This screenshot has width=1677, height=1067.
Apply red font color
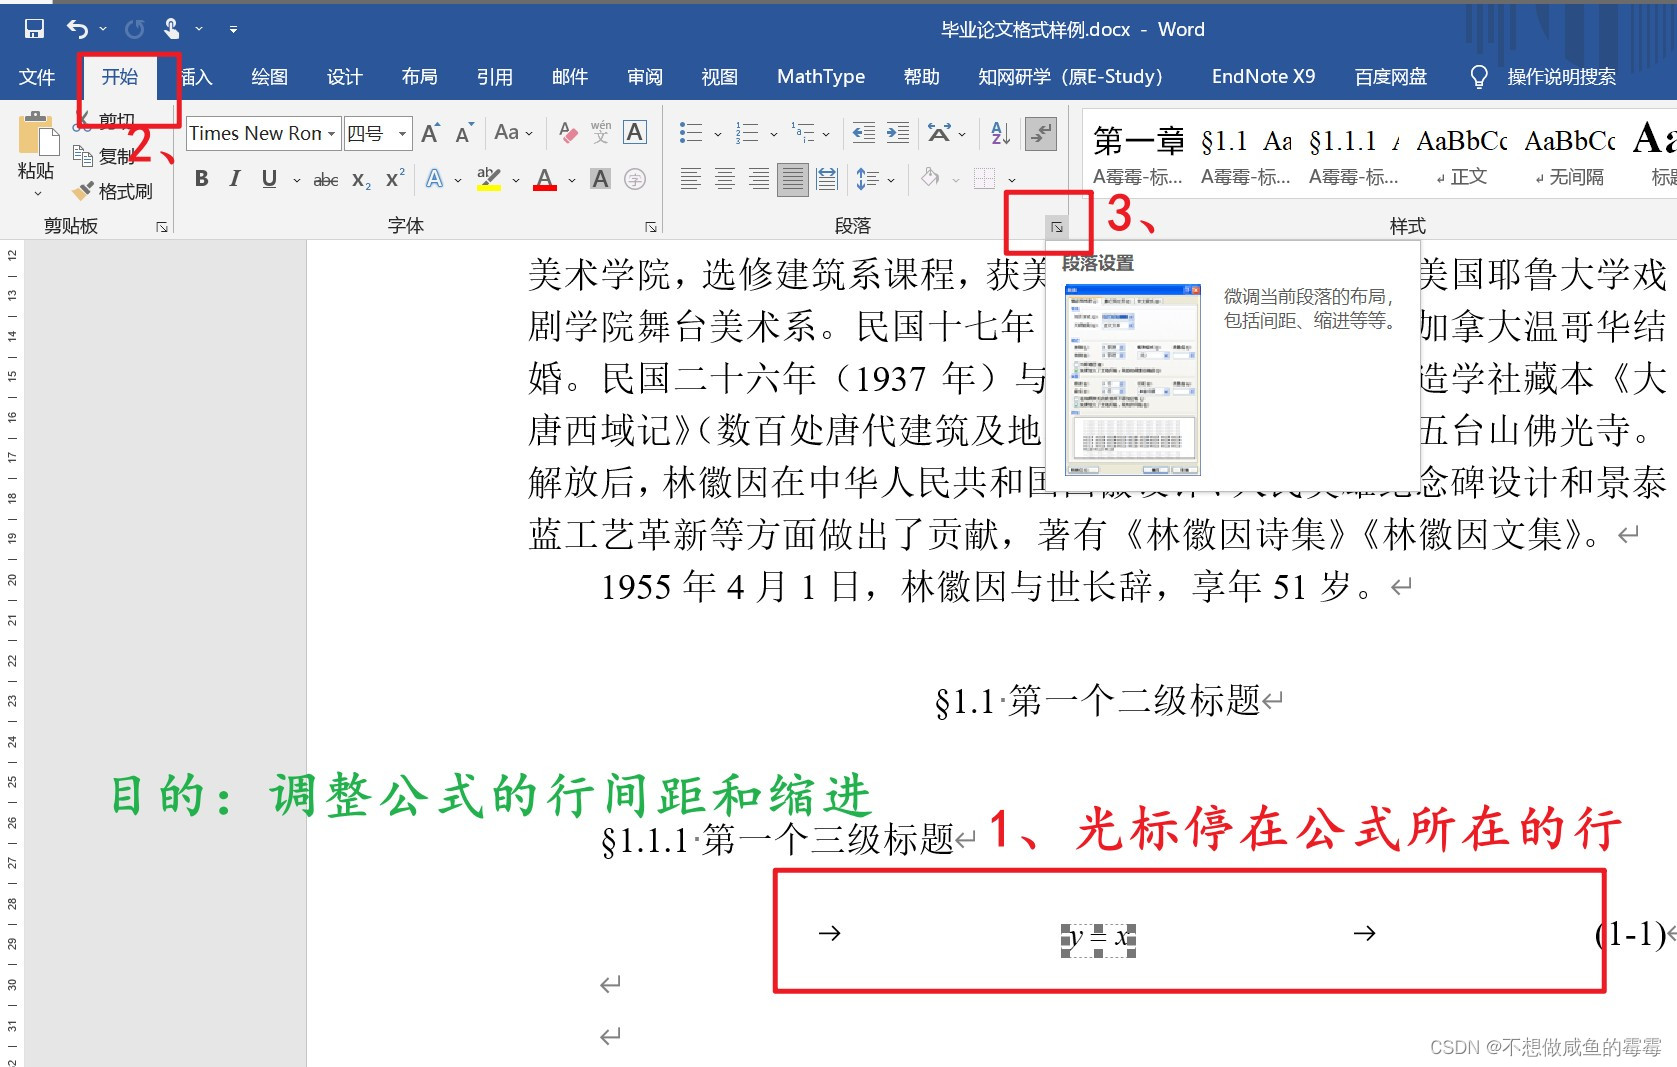click(x=545, y=179)
